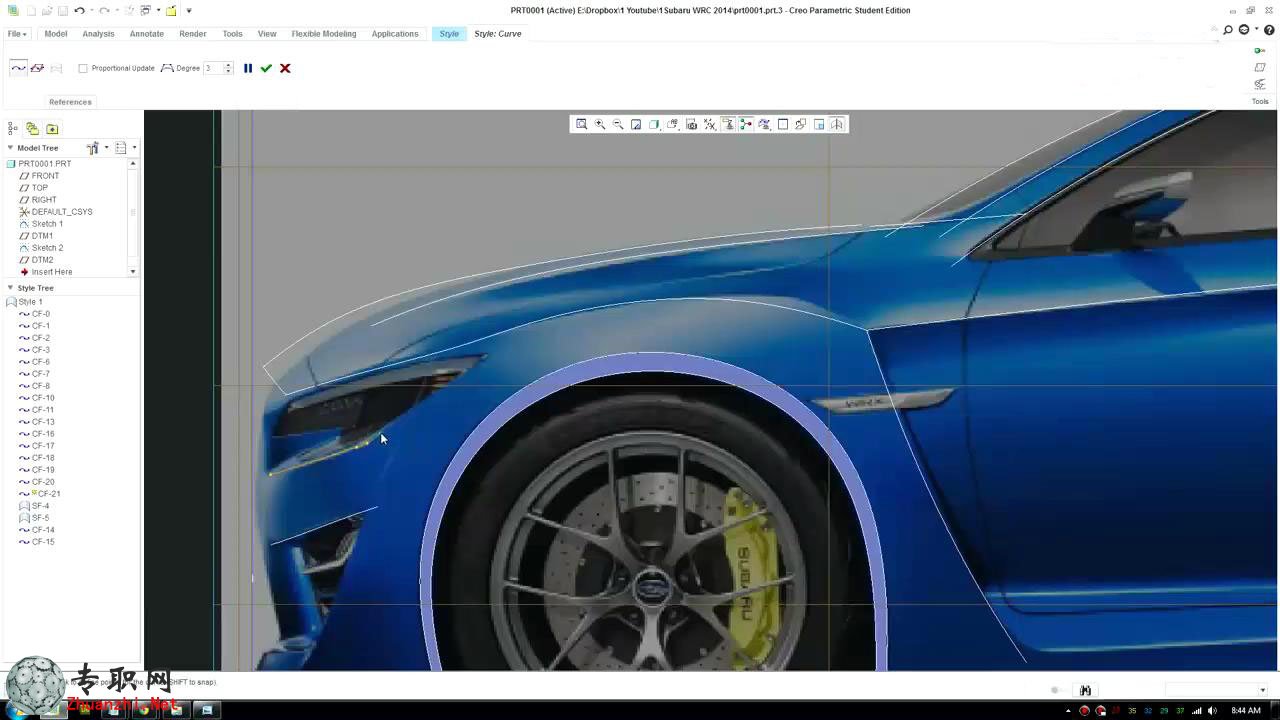The image size is (1280, 720).
Task: Select the planar curve type icon
Action: pyautogui.click(x=37, y=68)
